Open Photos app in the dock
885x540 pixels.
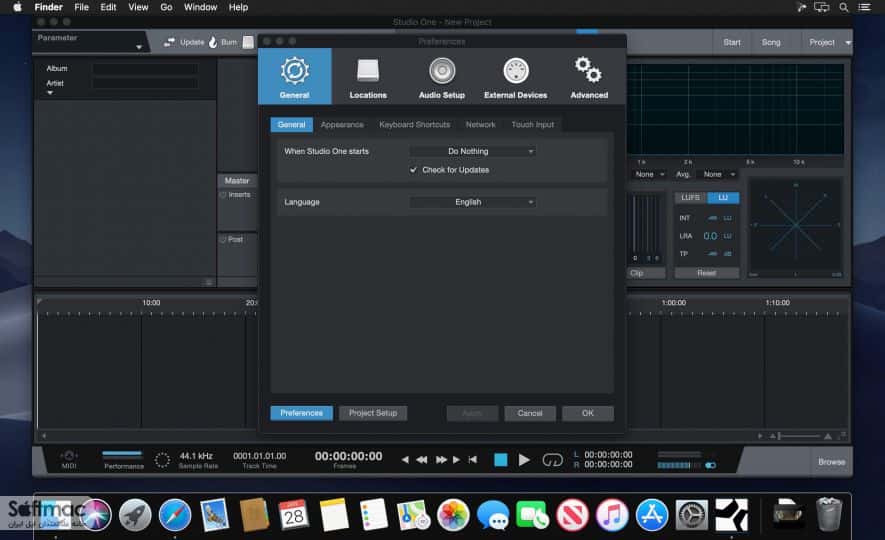[x=453, y=515]
